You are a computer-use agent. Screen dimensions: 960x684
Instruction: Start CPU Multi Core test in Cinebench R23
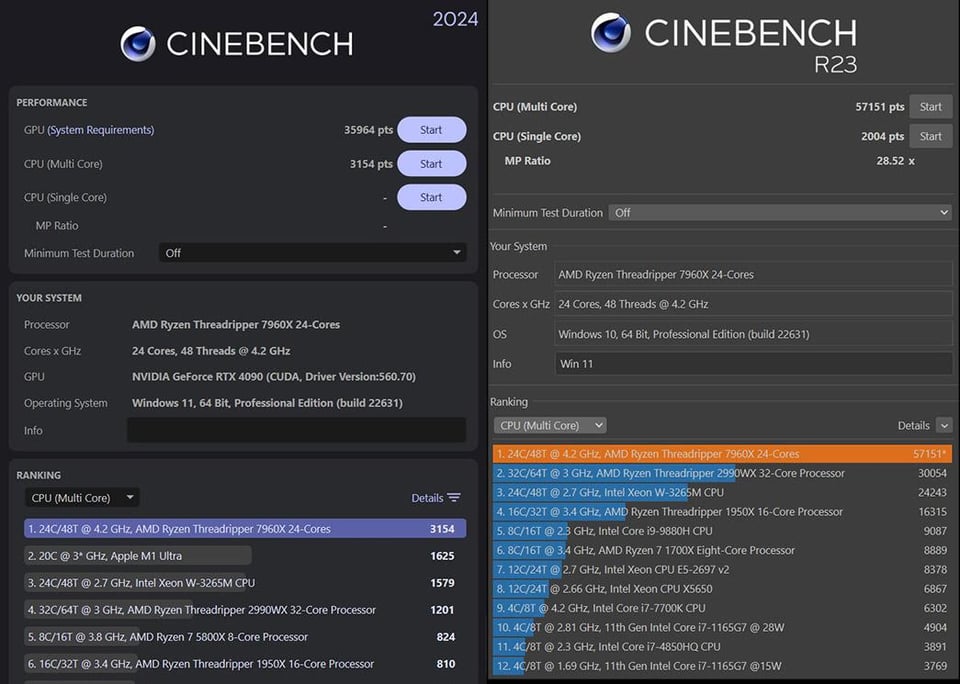pos(931,107)
